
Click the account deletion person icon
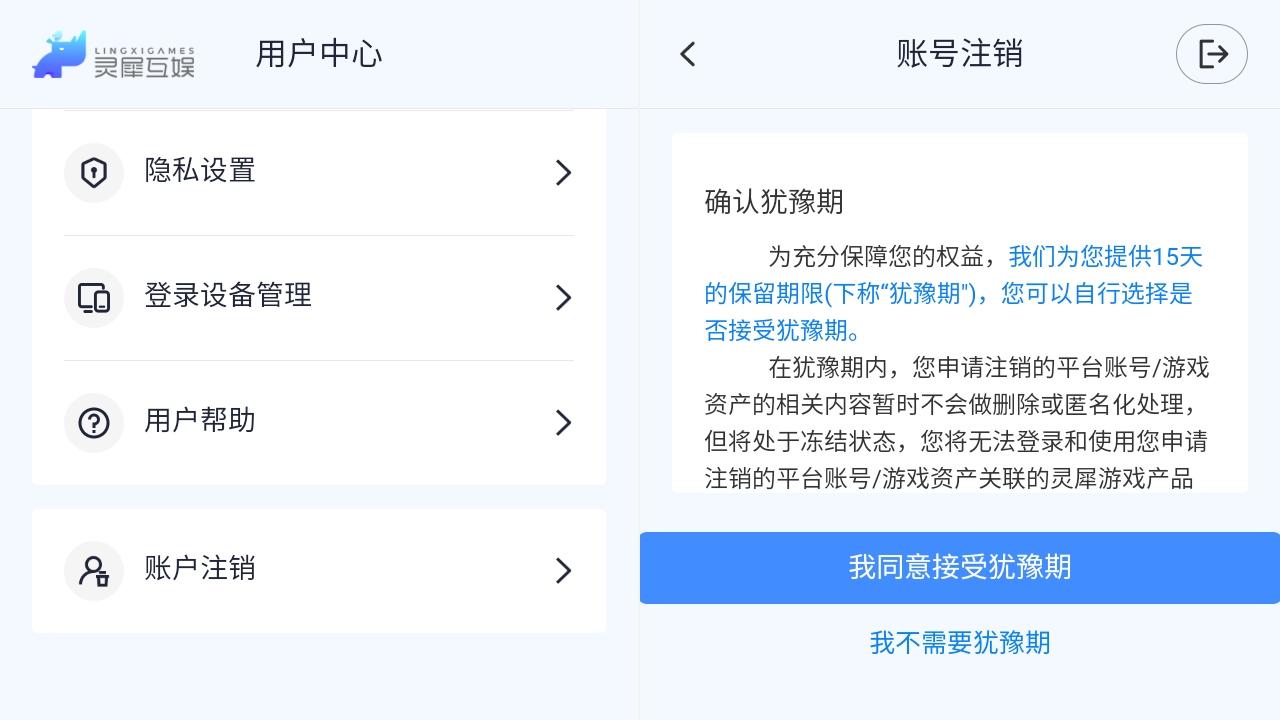coord(94,571)
